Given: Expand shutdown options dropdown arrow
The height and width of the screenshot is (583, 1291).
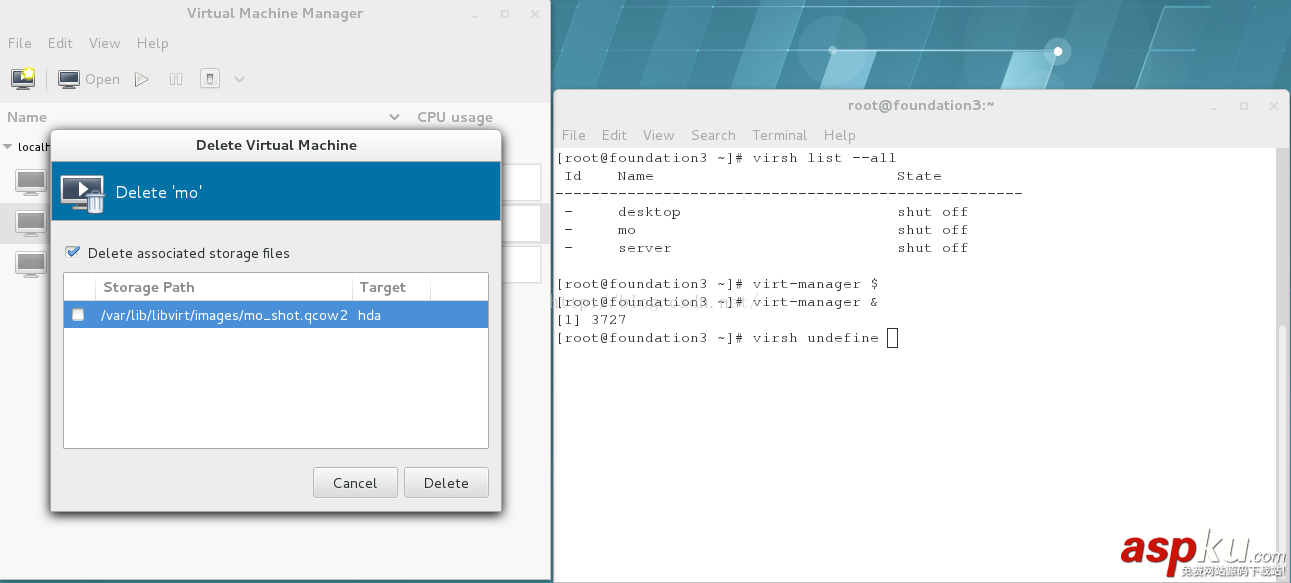Looking at the screenshot, I should [239, 79].
